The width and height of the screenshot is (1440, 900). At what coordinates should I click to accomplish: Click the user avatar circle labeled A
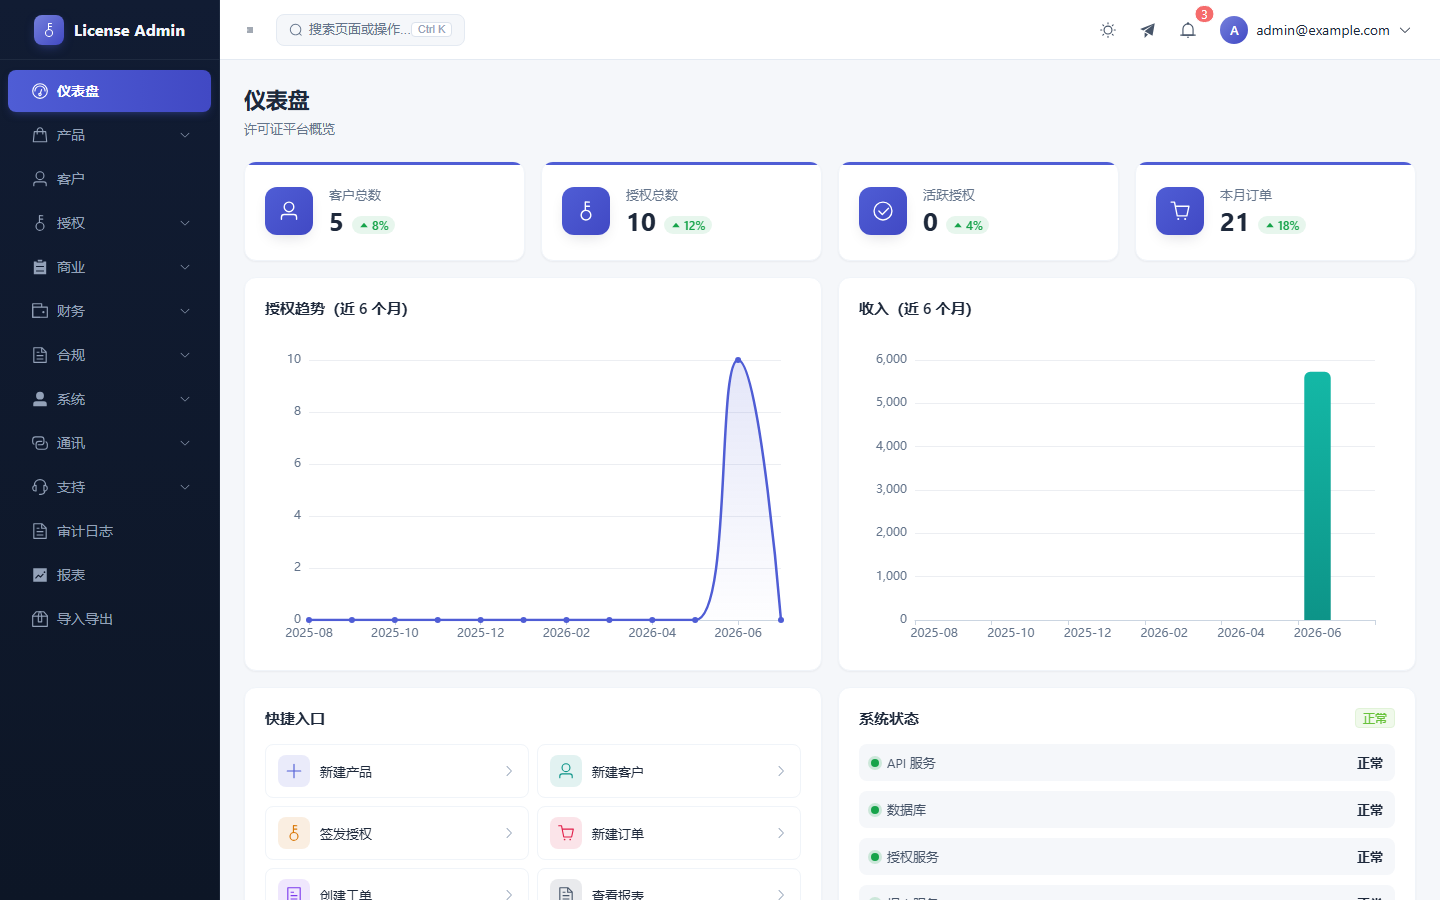point(1234,30)
